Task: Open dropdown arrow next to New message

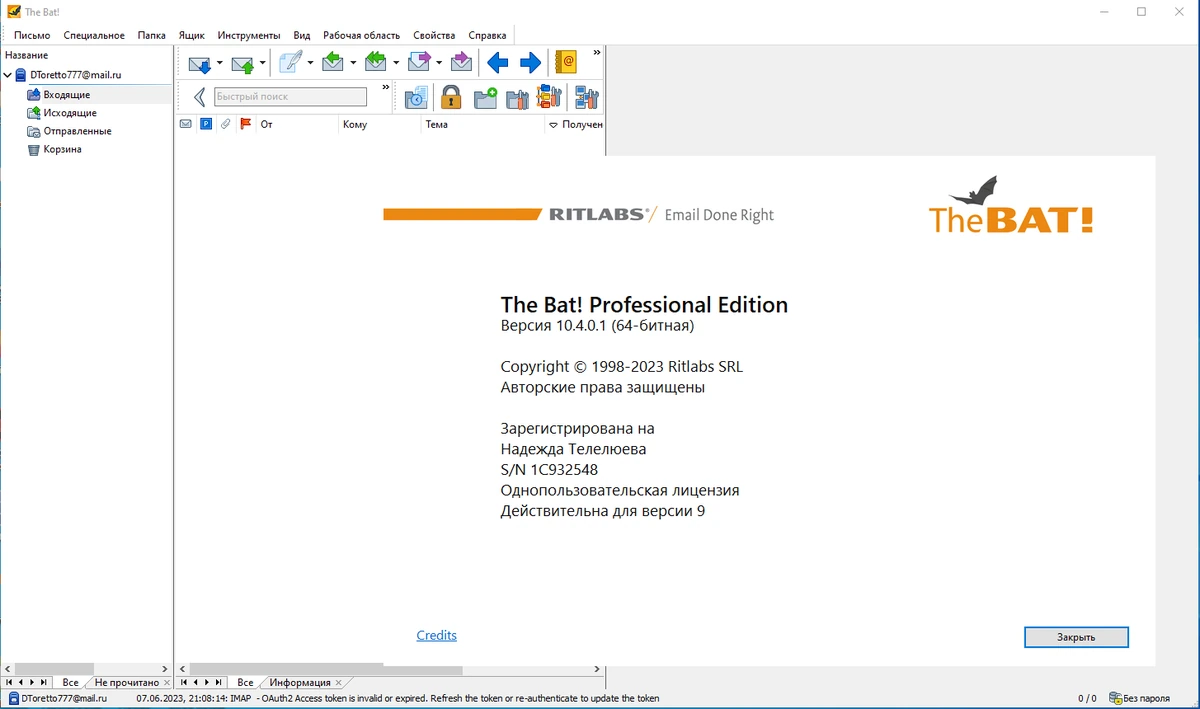Action: tap(310, 63)
